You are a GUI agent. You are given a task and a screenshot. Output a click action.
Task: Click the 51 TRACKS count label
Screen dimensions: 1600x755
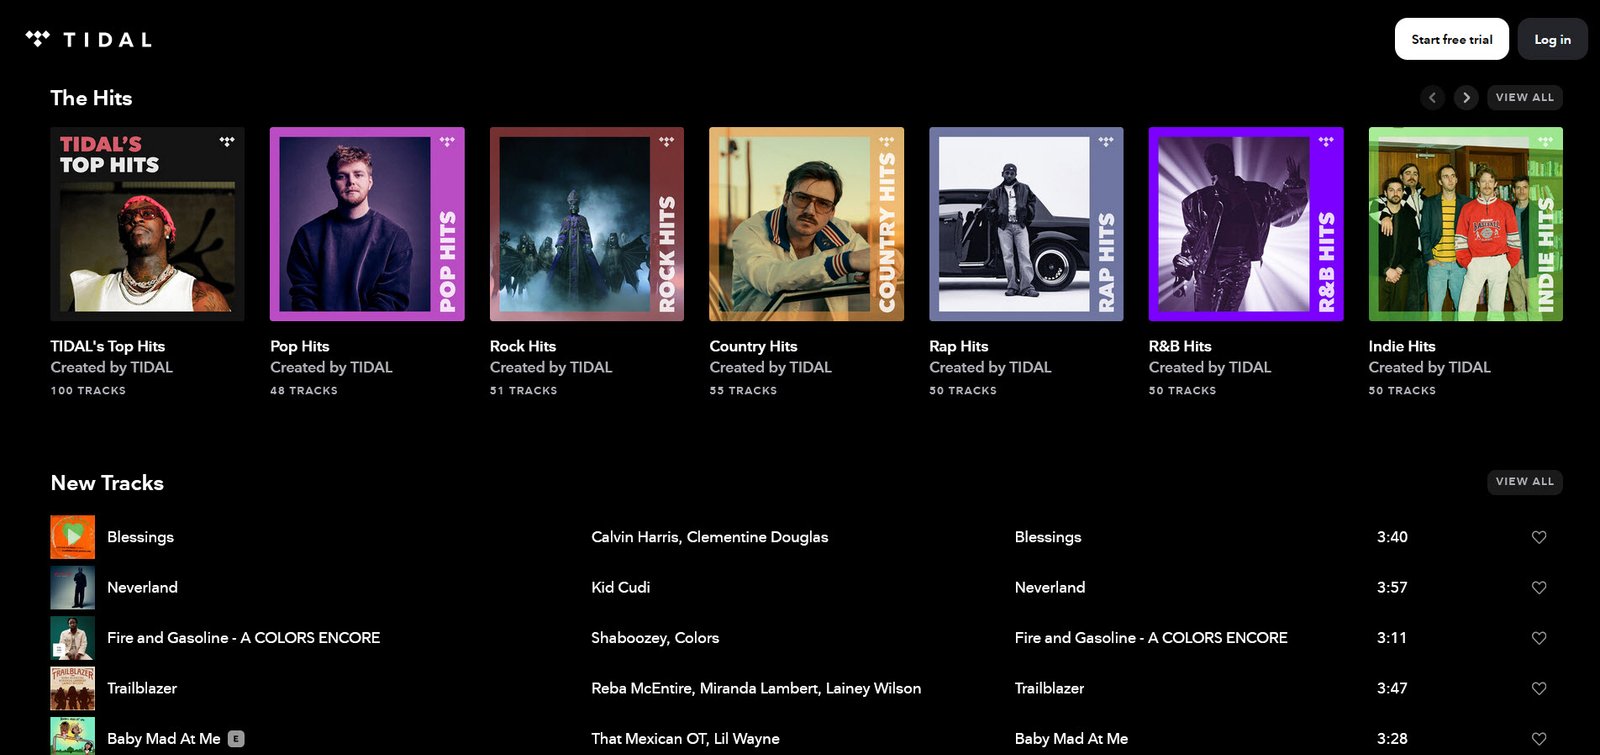pyautogui.click(x=523, y=391)
